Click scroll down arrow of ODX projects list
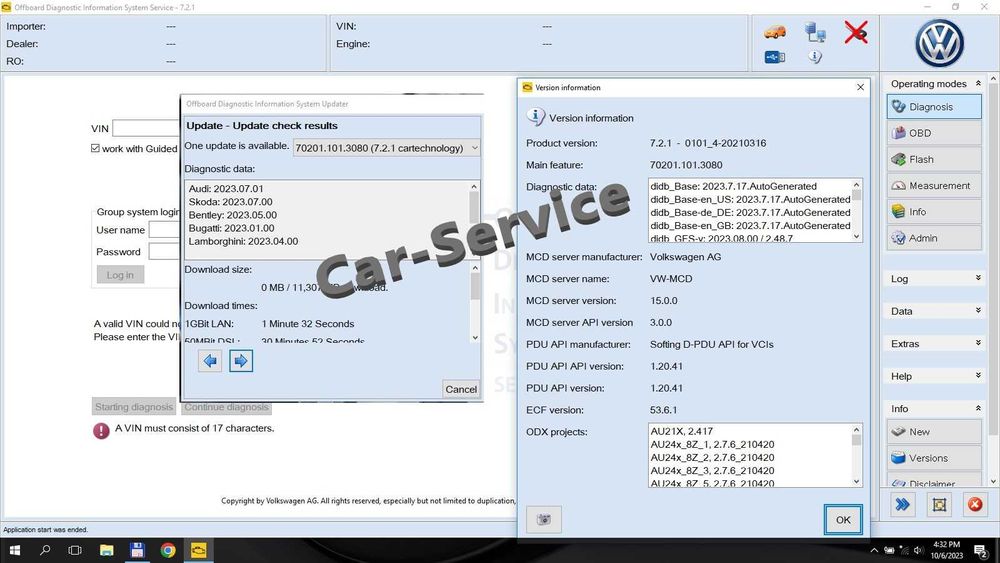Viewport: 1000px width, 563px height. tap(856, 481)
